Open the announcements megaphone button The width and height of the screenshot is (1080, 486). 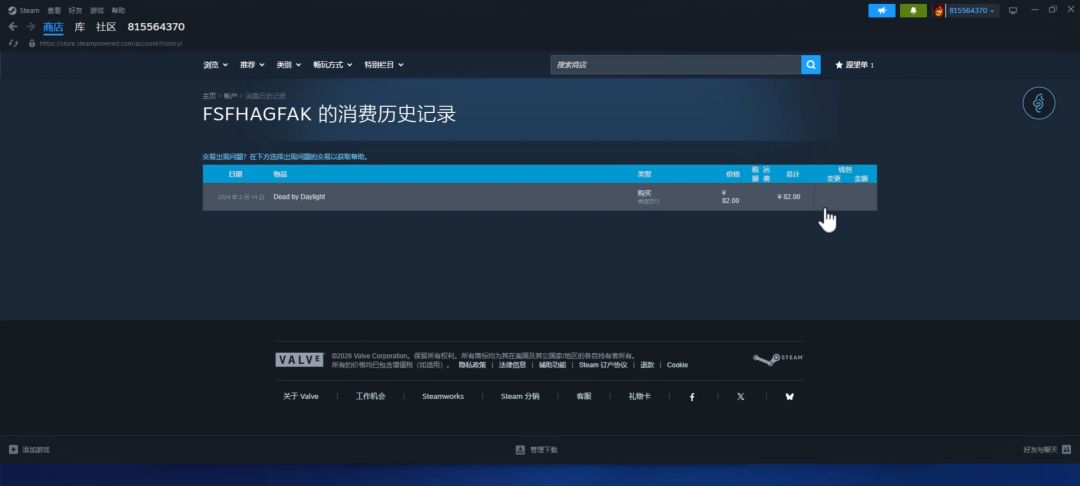click(x=882, y=10)
